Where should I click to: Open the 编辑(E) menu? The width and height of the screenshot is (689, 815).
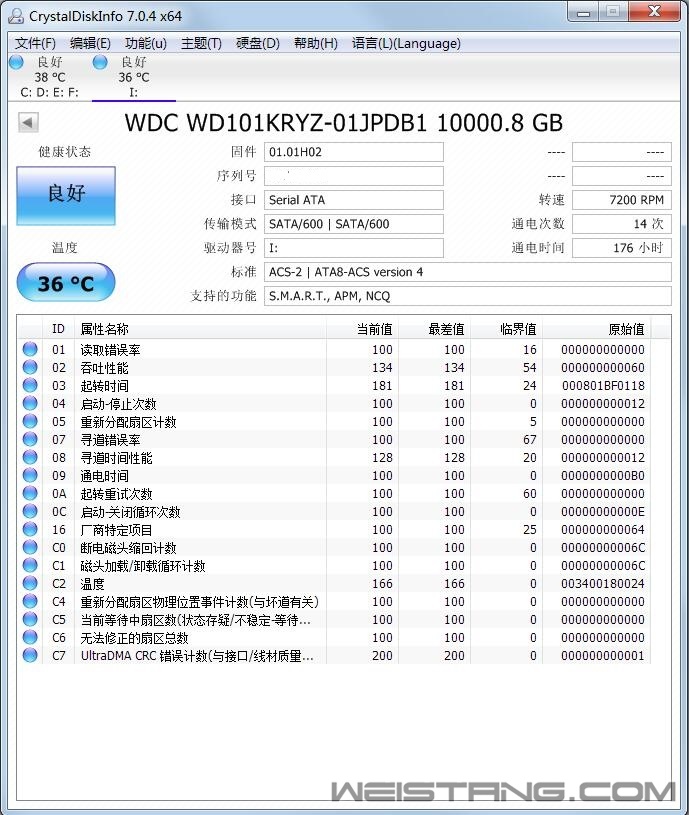[x=90, y=43]
